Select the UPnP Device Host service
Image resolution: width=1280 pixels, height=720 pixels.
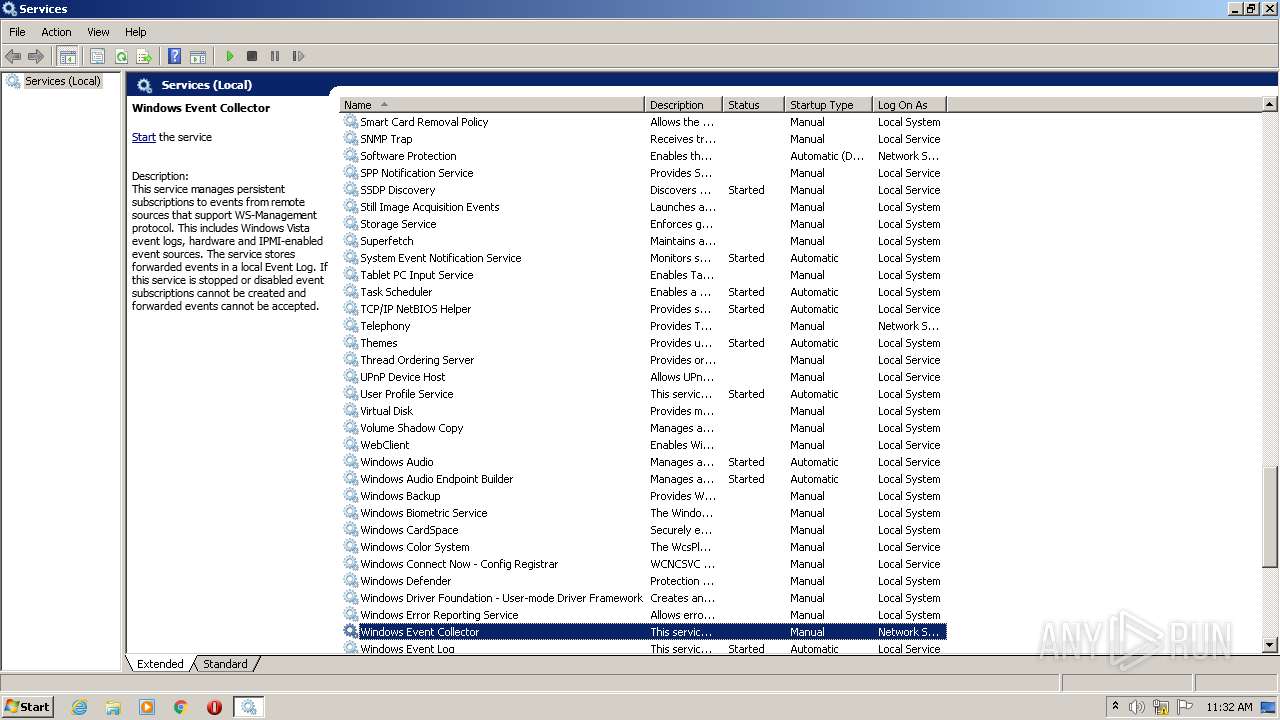[643, 377]
